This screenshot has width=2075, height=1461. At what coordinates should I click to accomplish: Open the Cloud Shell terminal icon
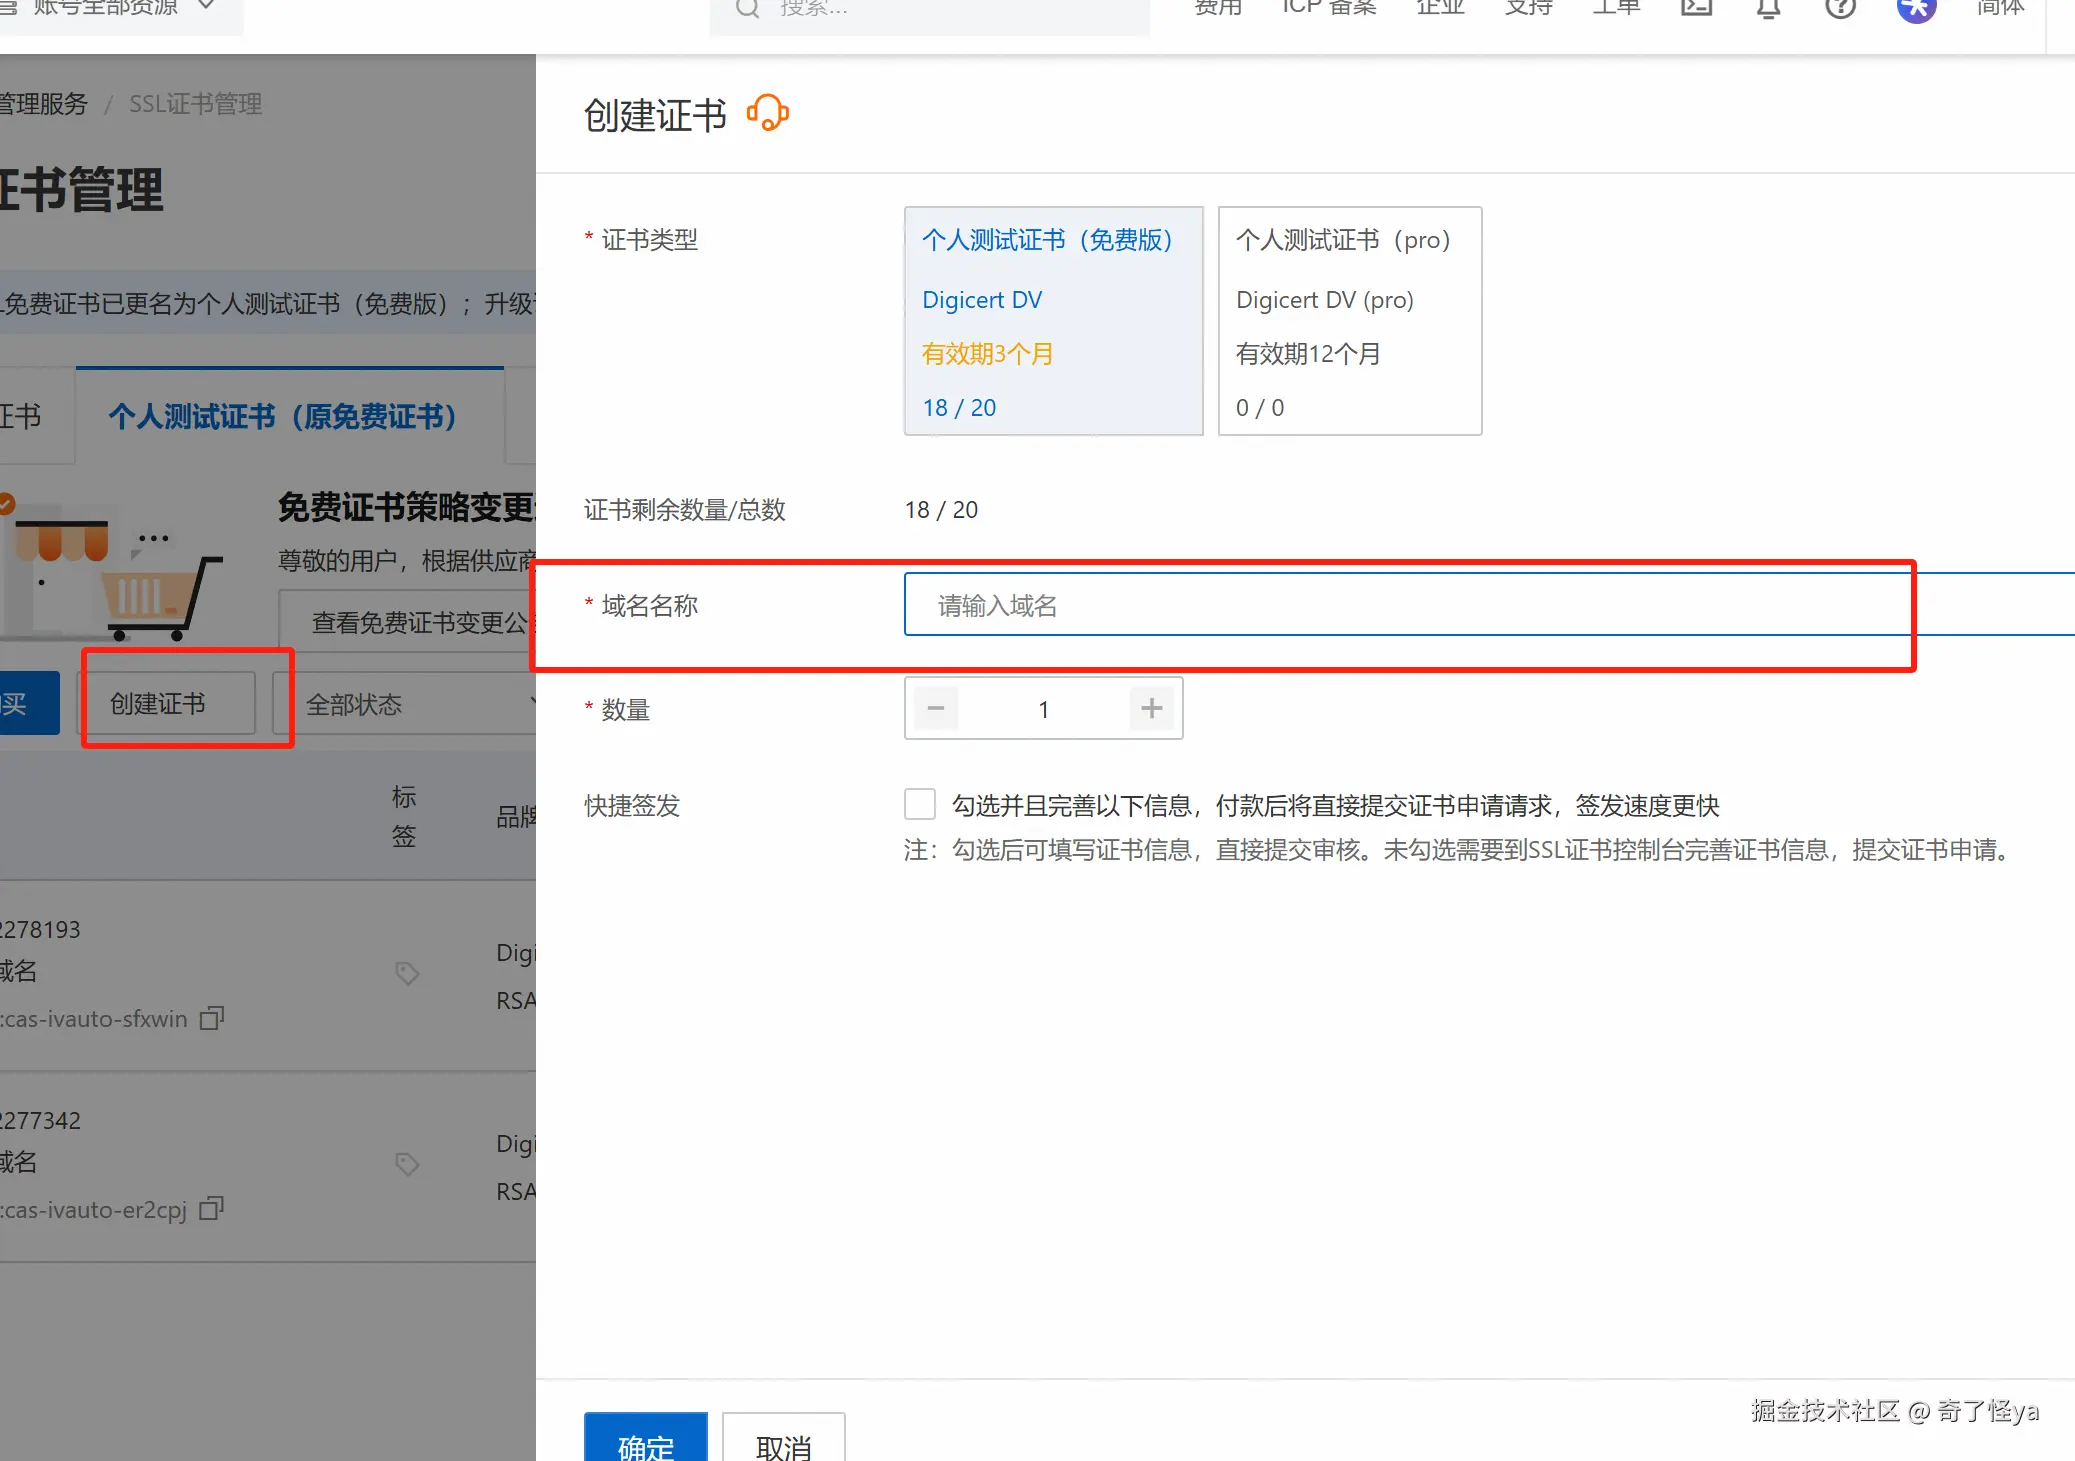click(x=1696, y=8)
